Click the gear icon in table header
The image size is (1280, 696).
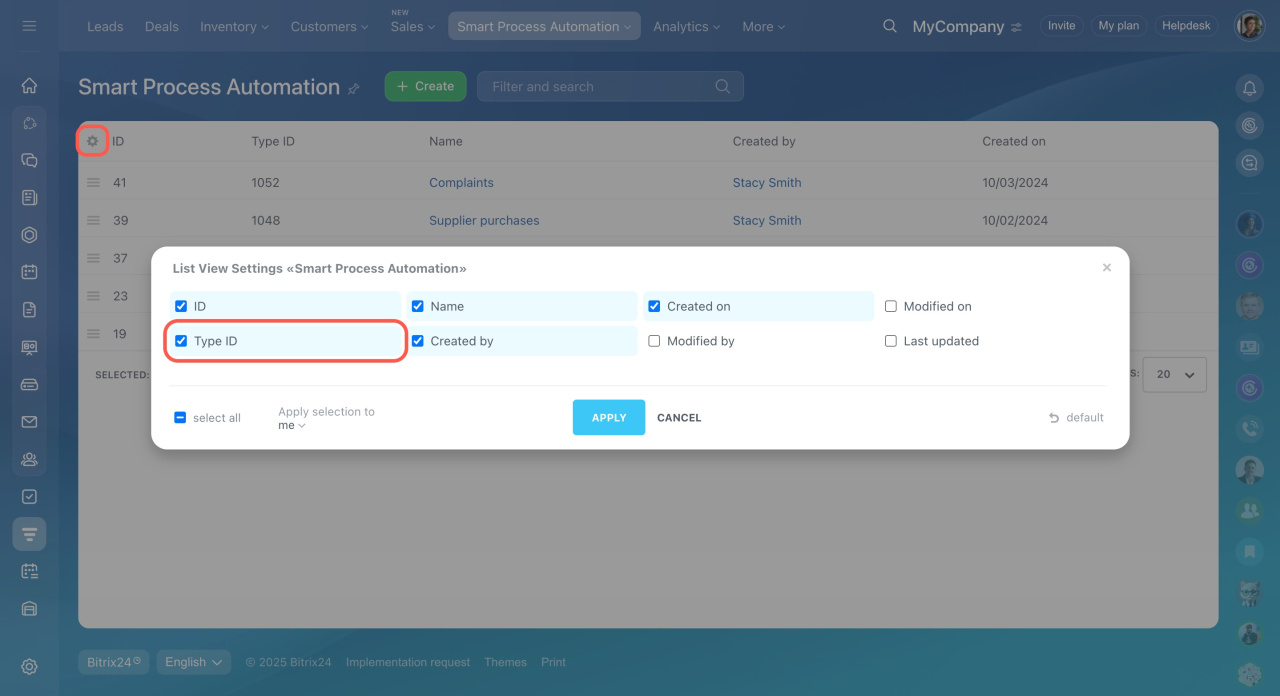[93, 141]
